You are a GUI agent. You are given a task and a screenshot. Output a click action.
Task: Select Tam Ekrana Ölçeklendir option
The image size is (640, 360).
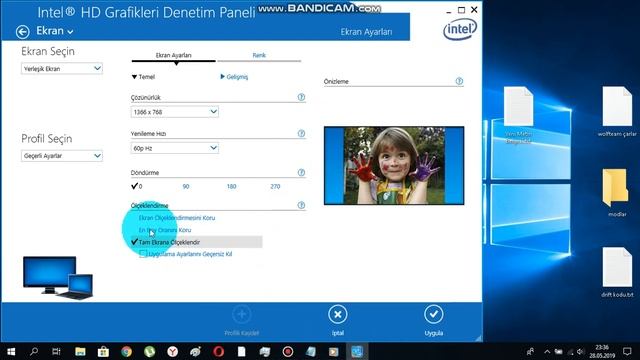pyautogui.click(x=196, y=242)
